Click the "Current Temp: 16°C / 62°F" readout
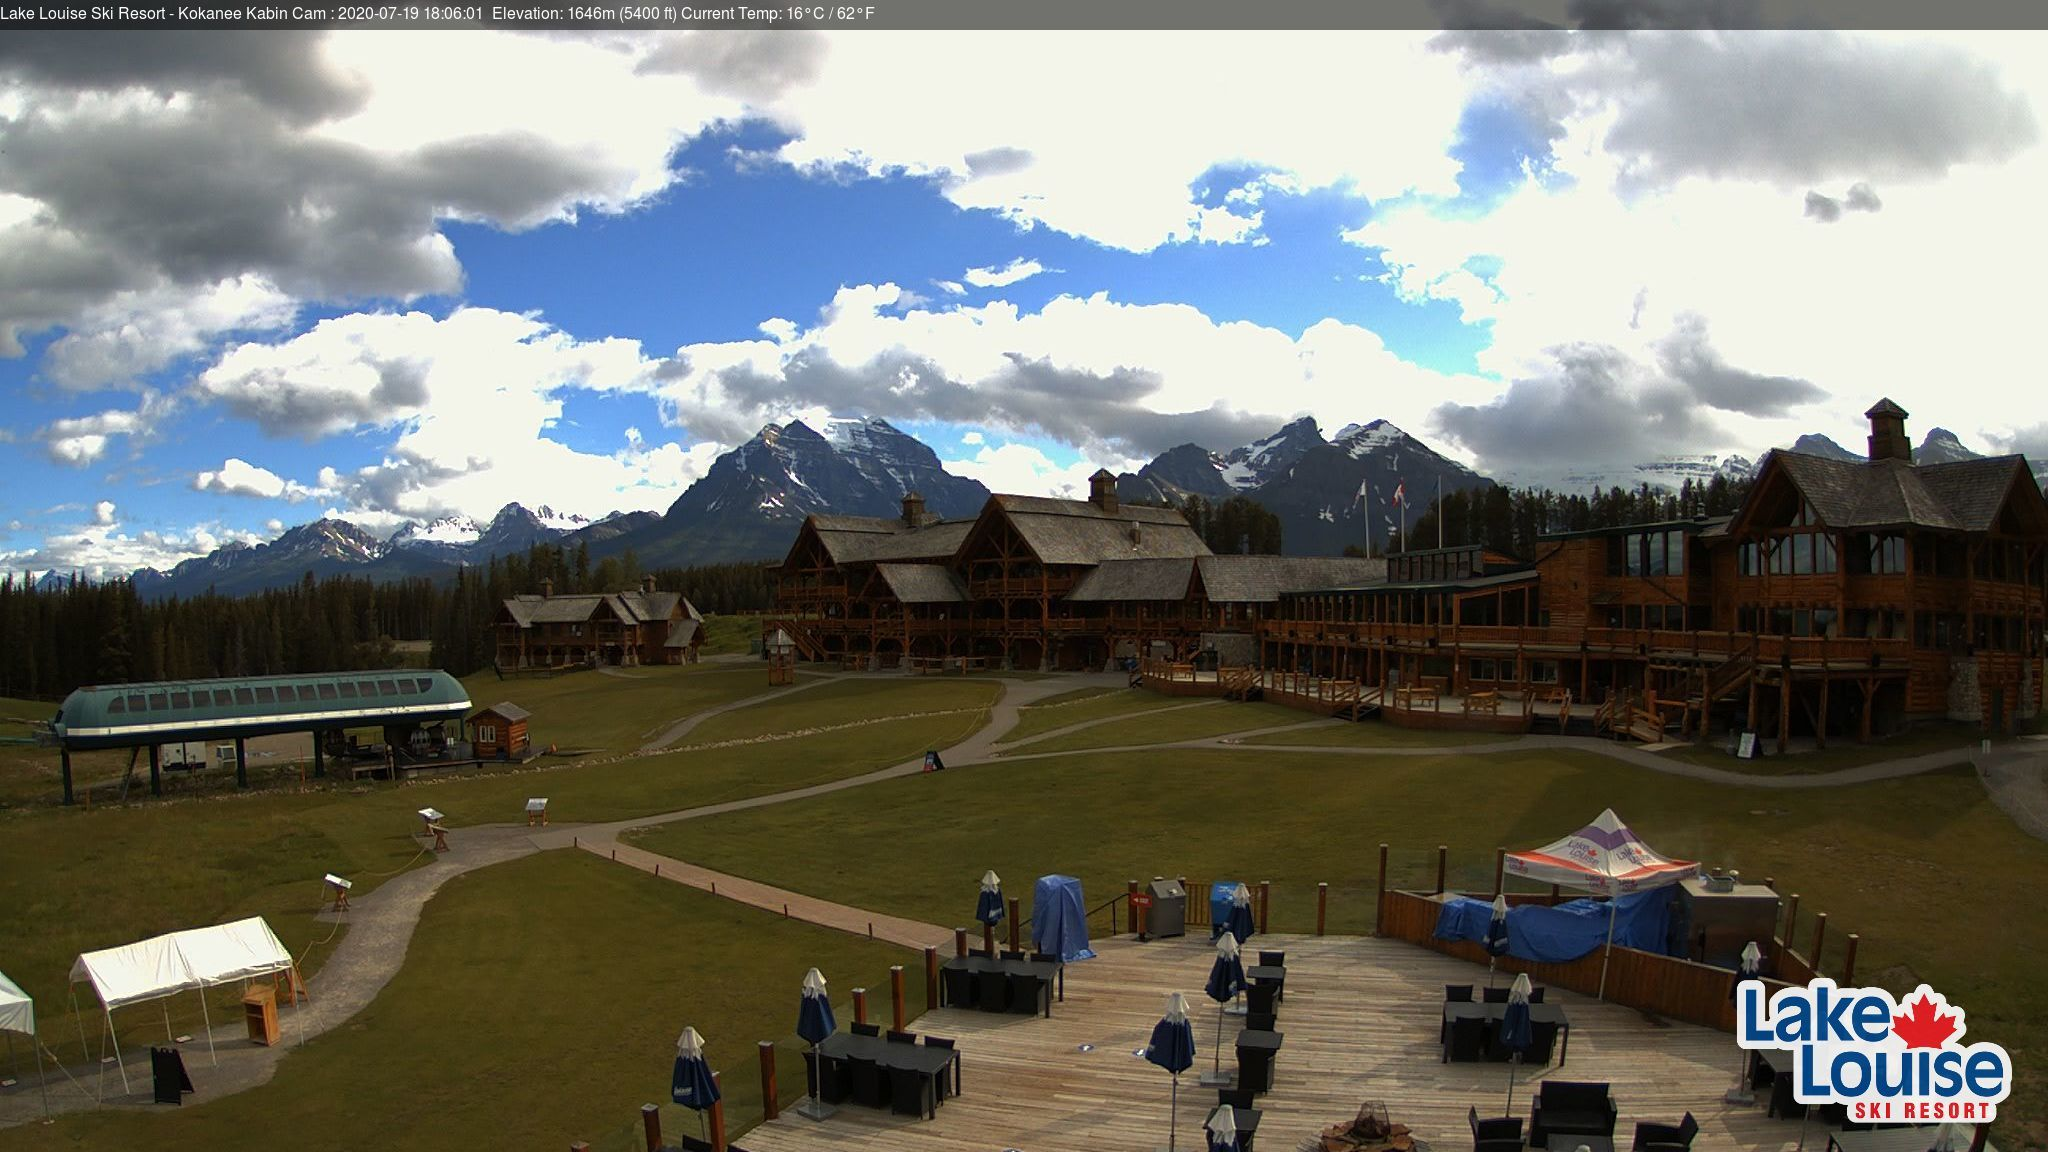Image resolution: width=2048 pixels, height=1152 pixels. [x=778, y=14]
